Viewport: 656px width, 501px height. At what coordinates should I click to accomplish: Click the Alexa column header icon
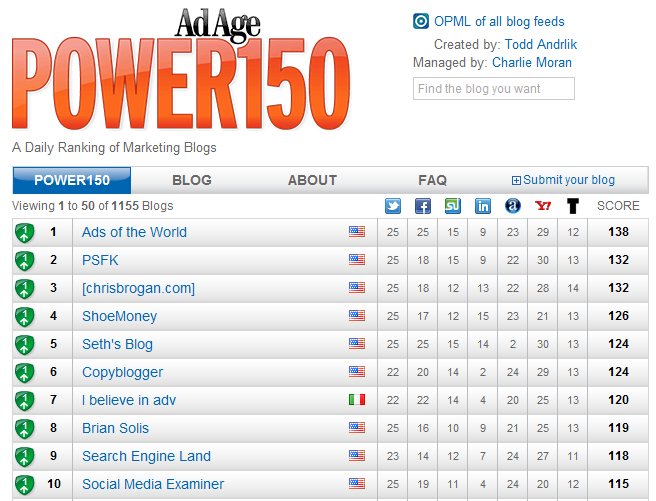(x=513, y=206)
